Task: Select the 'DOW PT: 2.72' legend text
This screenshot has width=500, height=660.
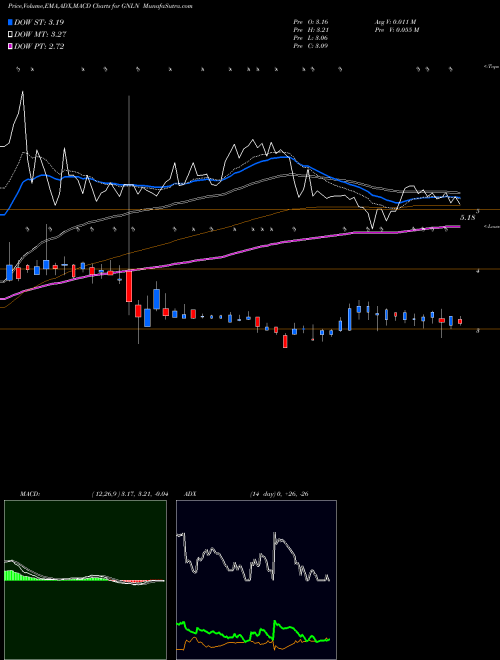Action: point(39,47)
